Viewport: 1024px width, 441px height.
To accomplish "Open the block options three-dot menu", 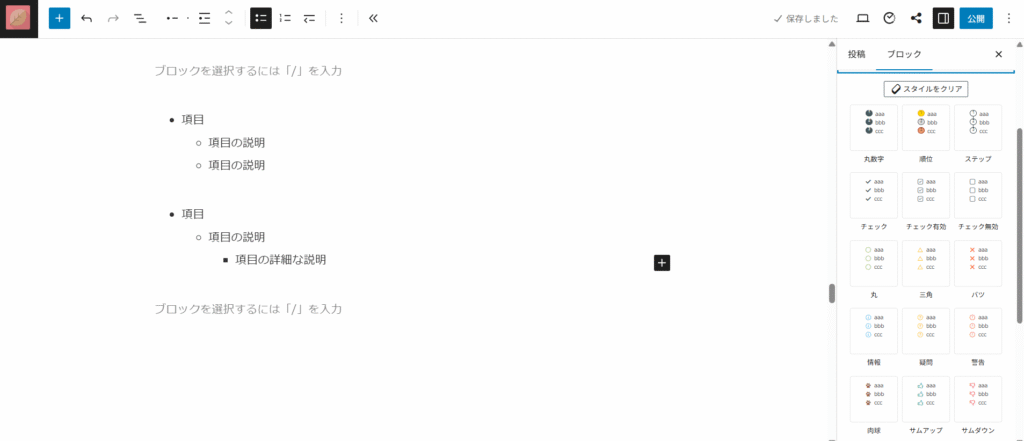I will tap(341, 18).
